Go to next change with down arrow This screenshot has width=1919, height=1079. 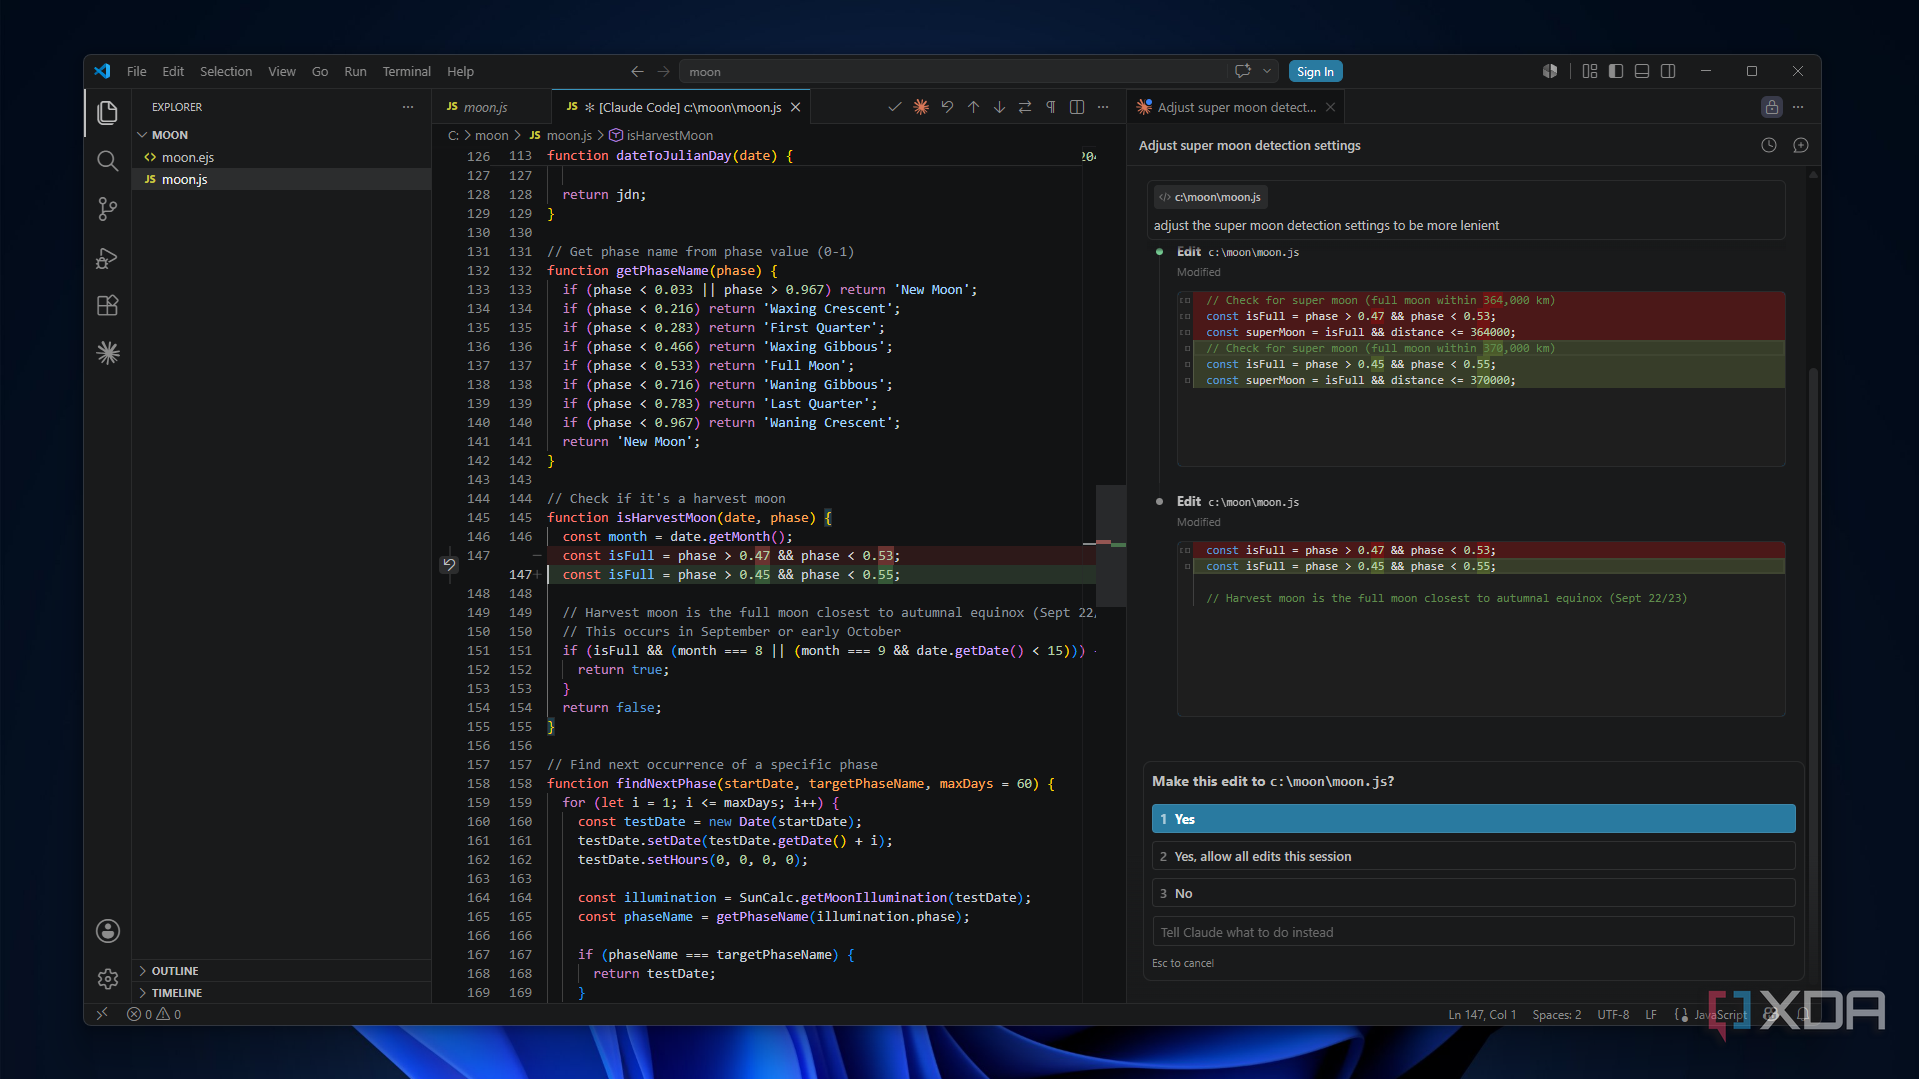point(999,107)
